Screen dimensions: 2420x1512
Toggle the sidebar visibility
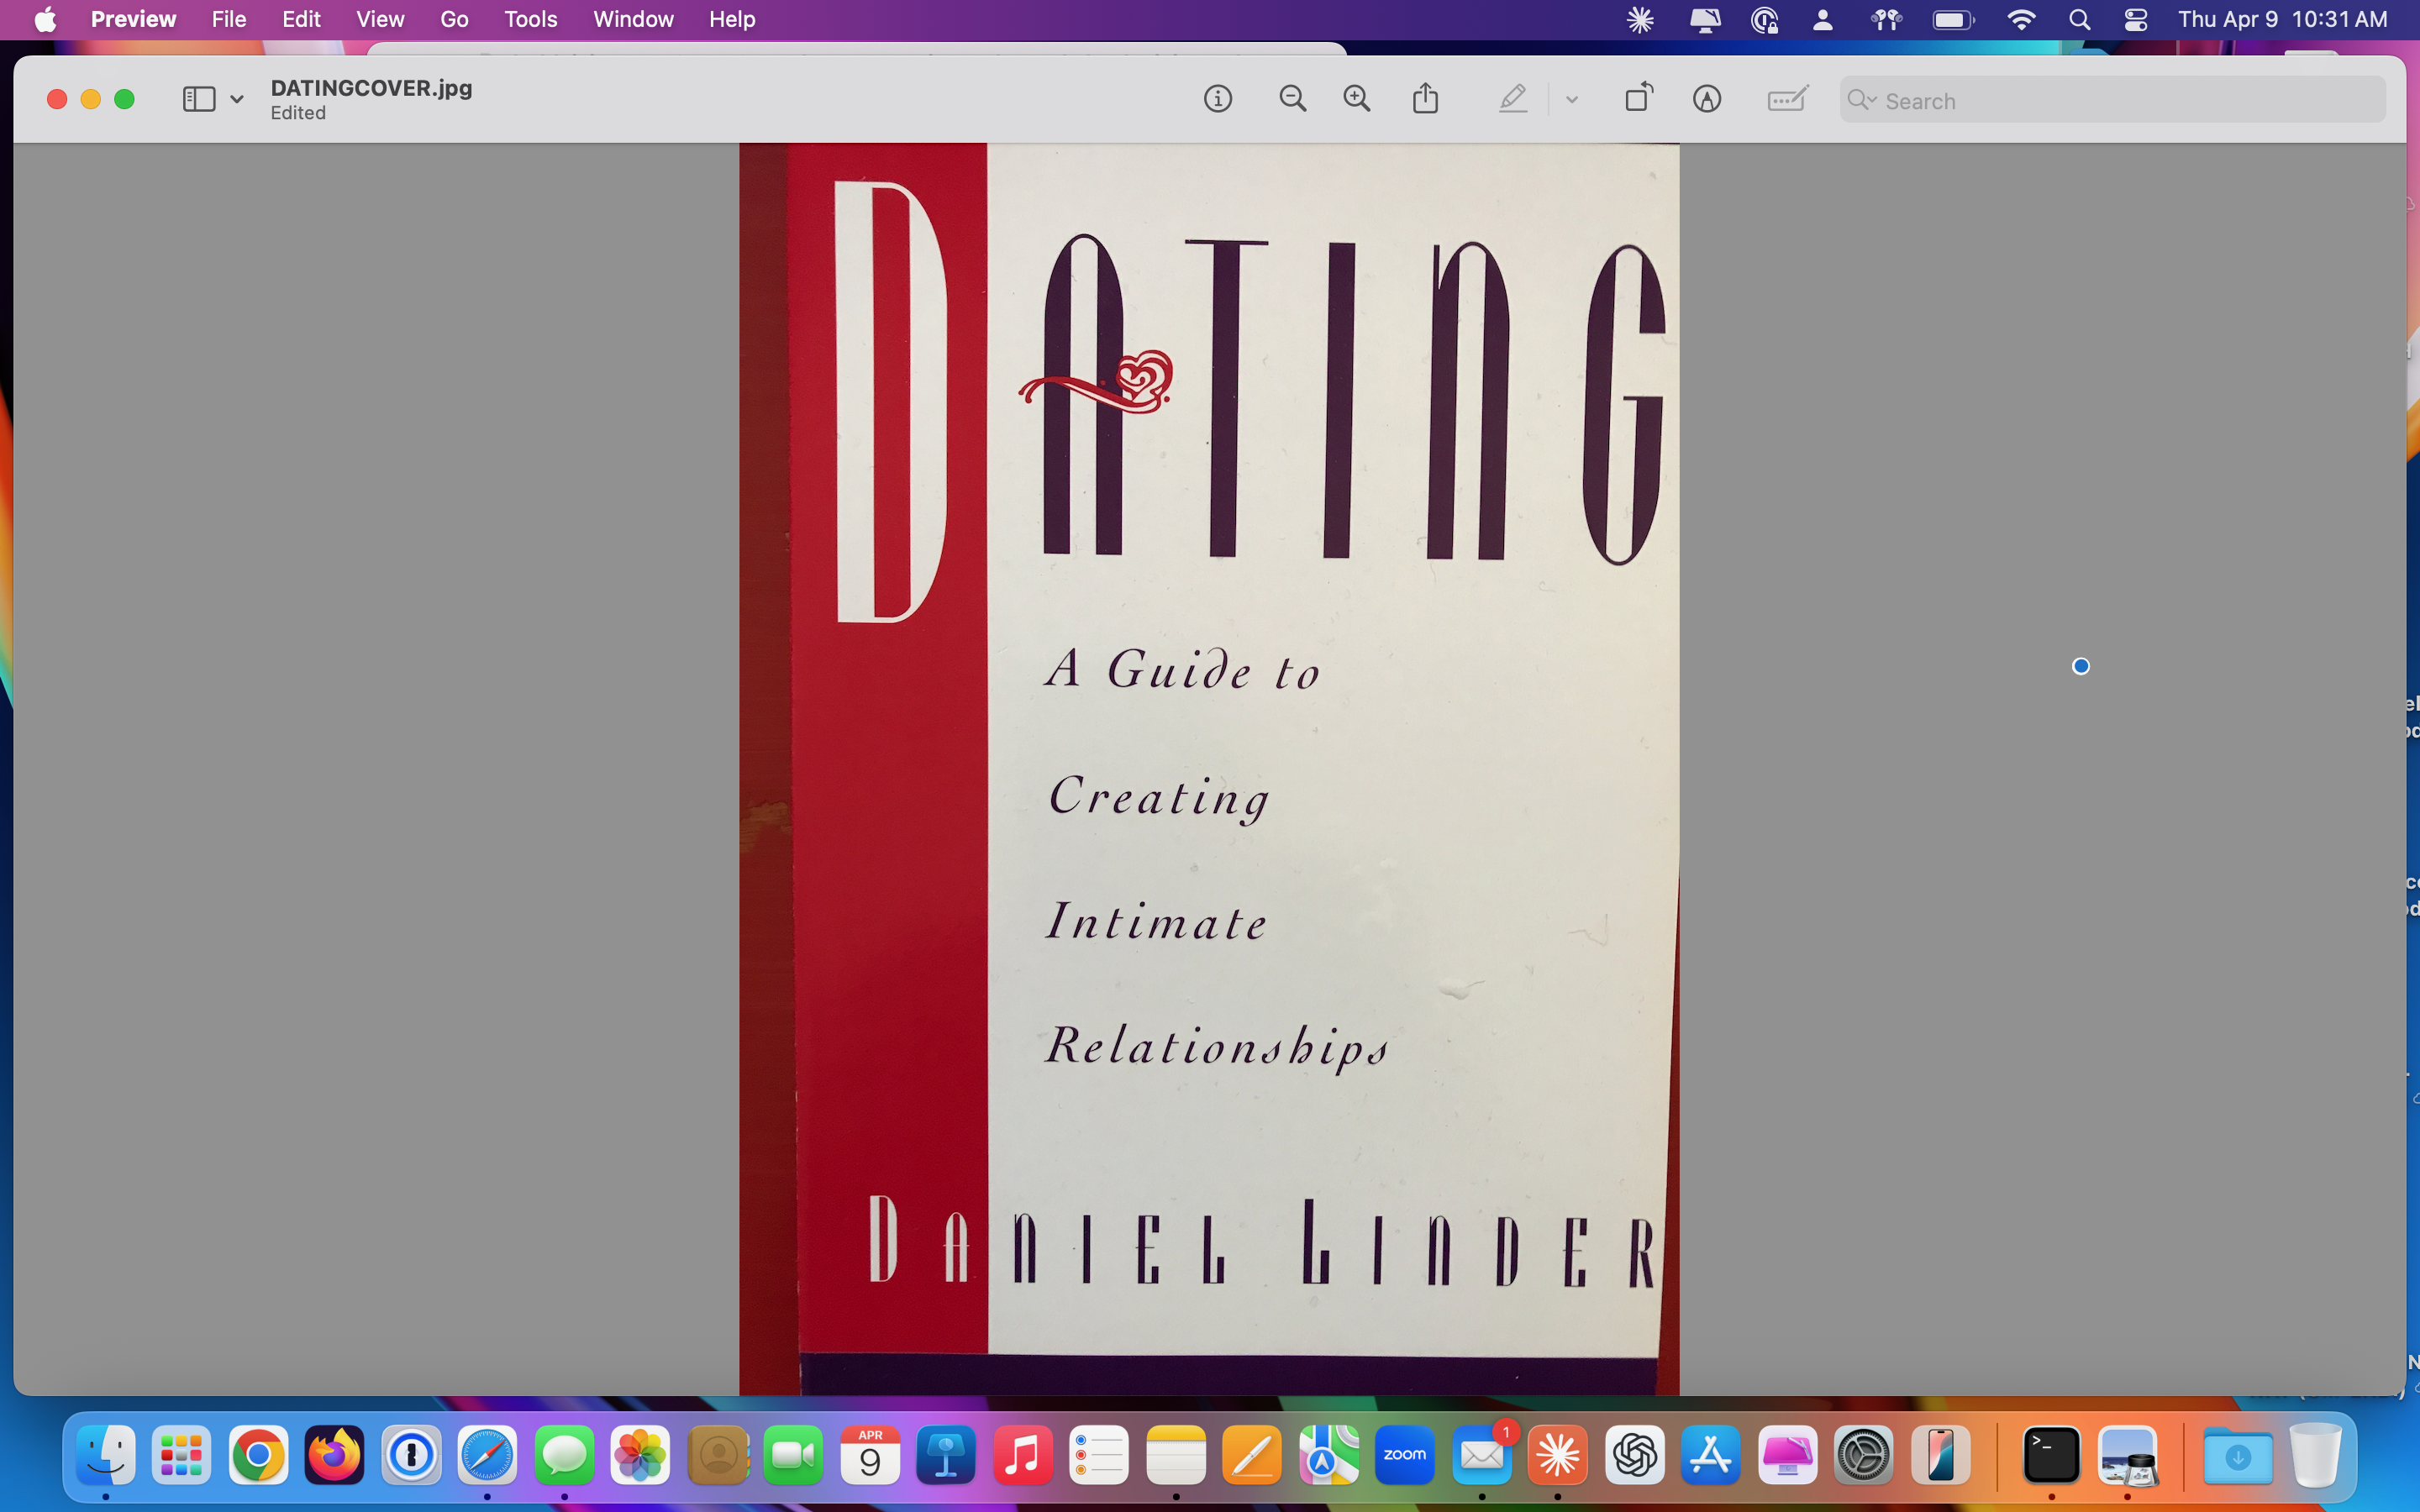coord(199,98)
